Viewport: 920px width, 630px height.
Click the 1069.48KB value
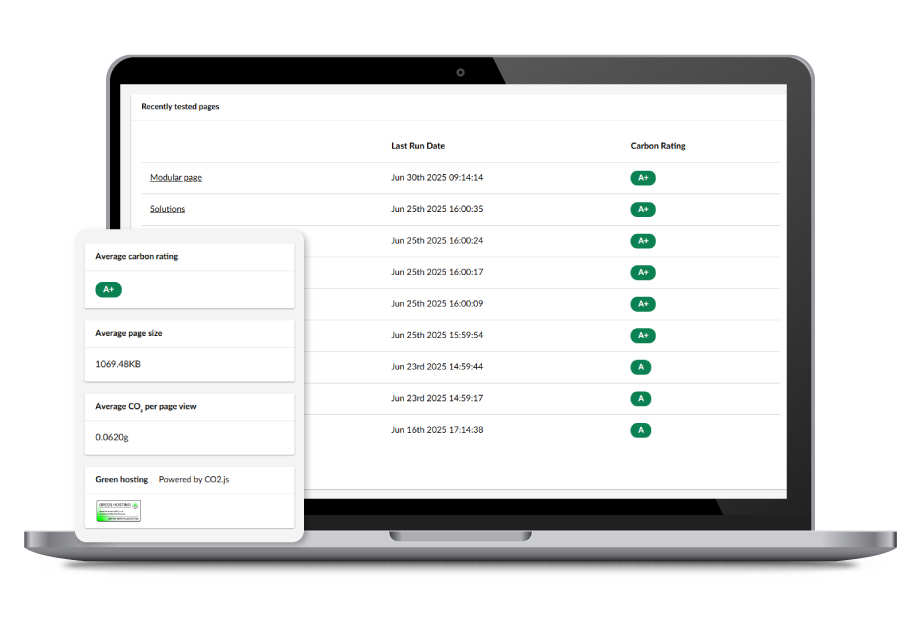pyautogui.click(x=118, y=364)
